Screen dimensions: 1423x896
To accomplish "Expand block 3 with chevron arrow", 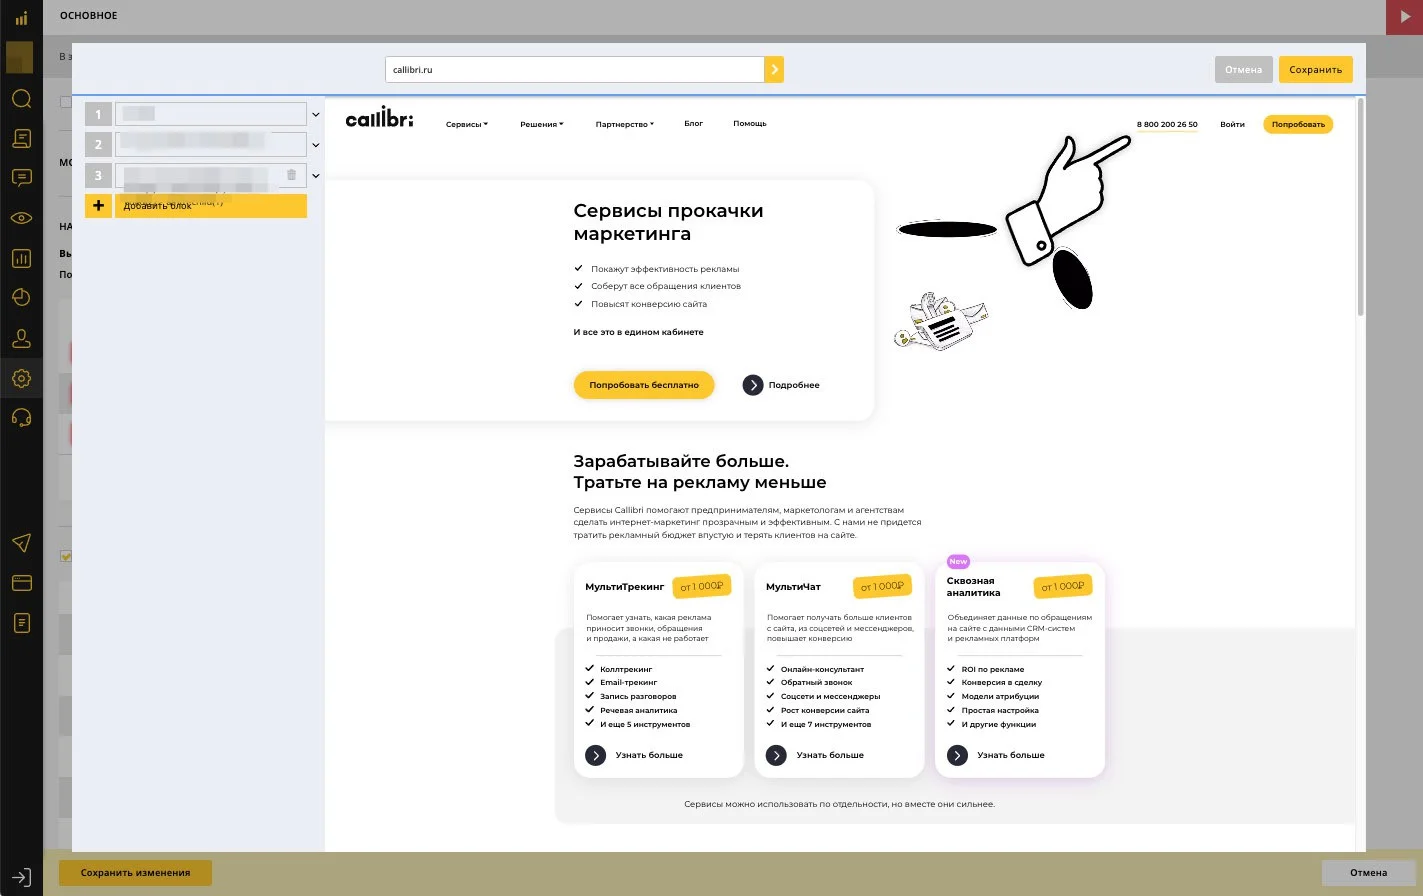I will point(316,176).
